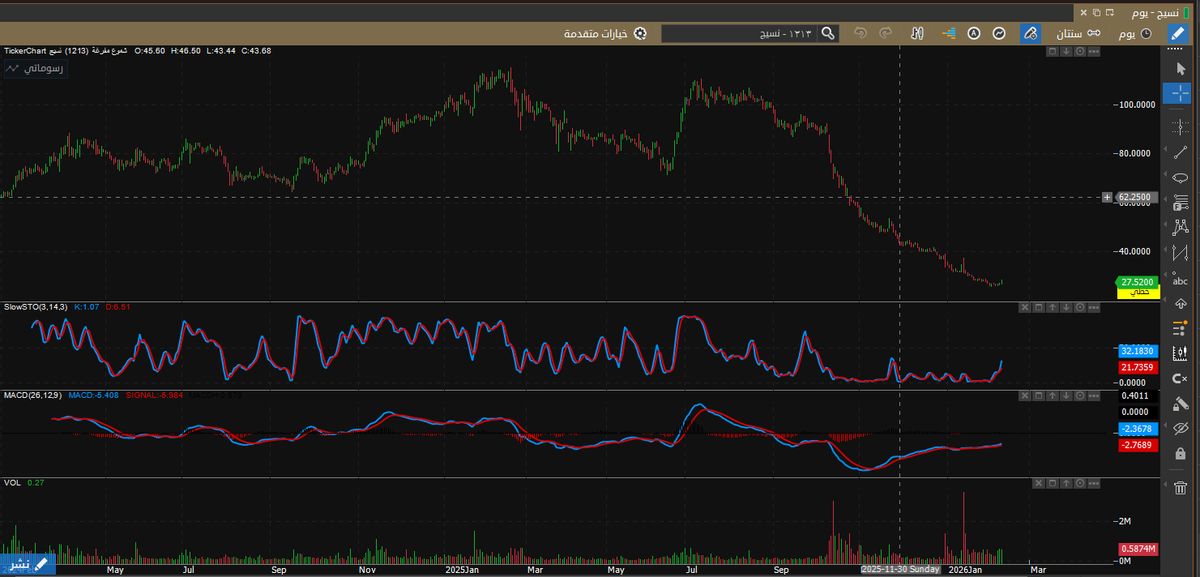Open more options on main chart panel

point(1094,52)
